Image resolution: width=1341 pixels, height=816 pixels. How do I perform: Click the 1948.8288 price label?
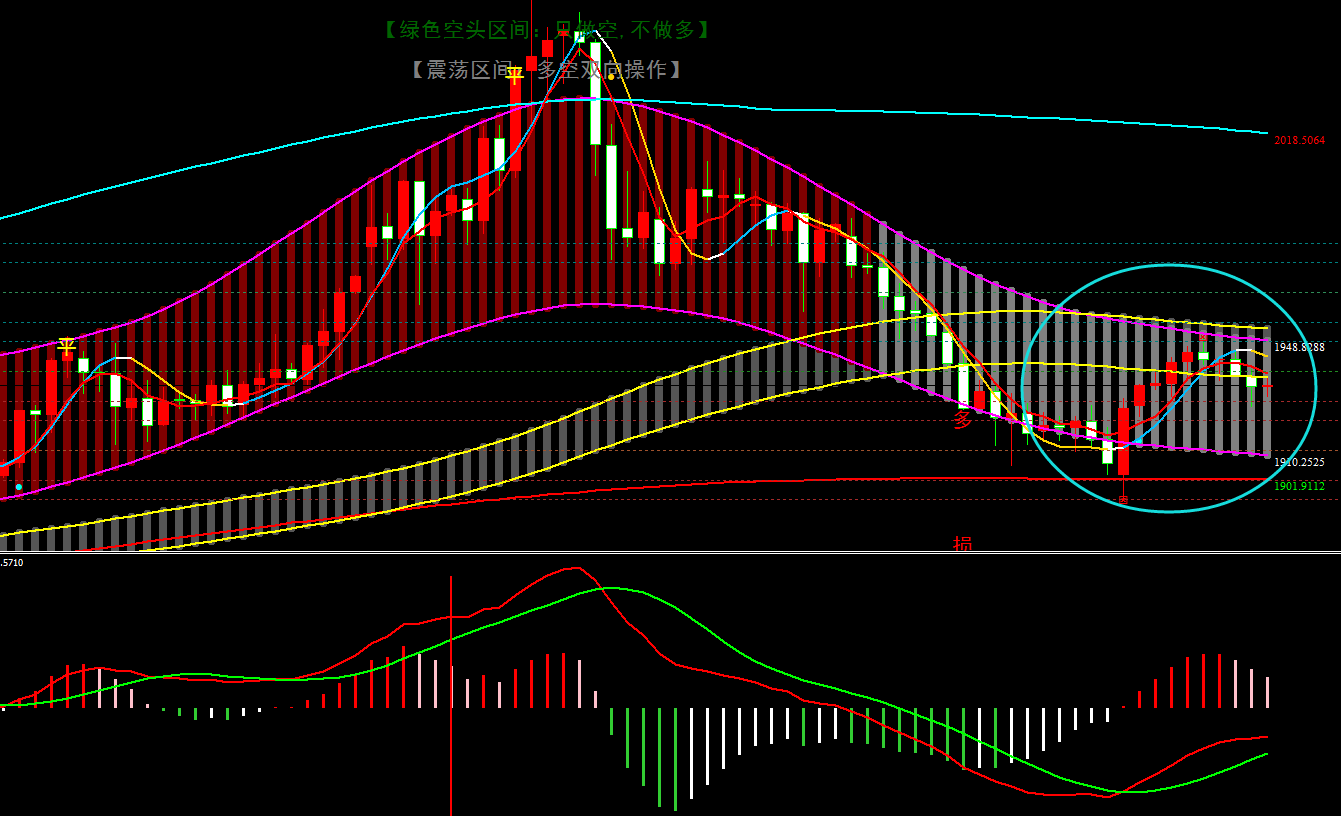[1299, 347]
